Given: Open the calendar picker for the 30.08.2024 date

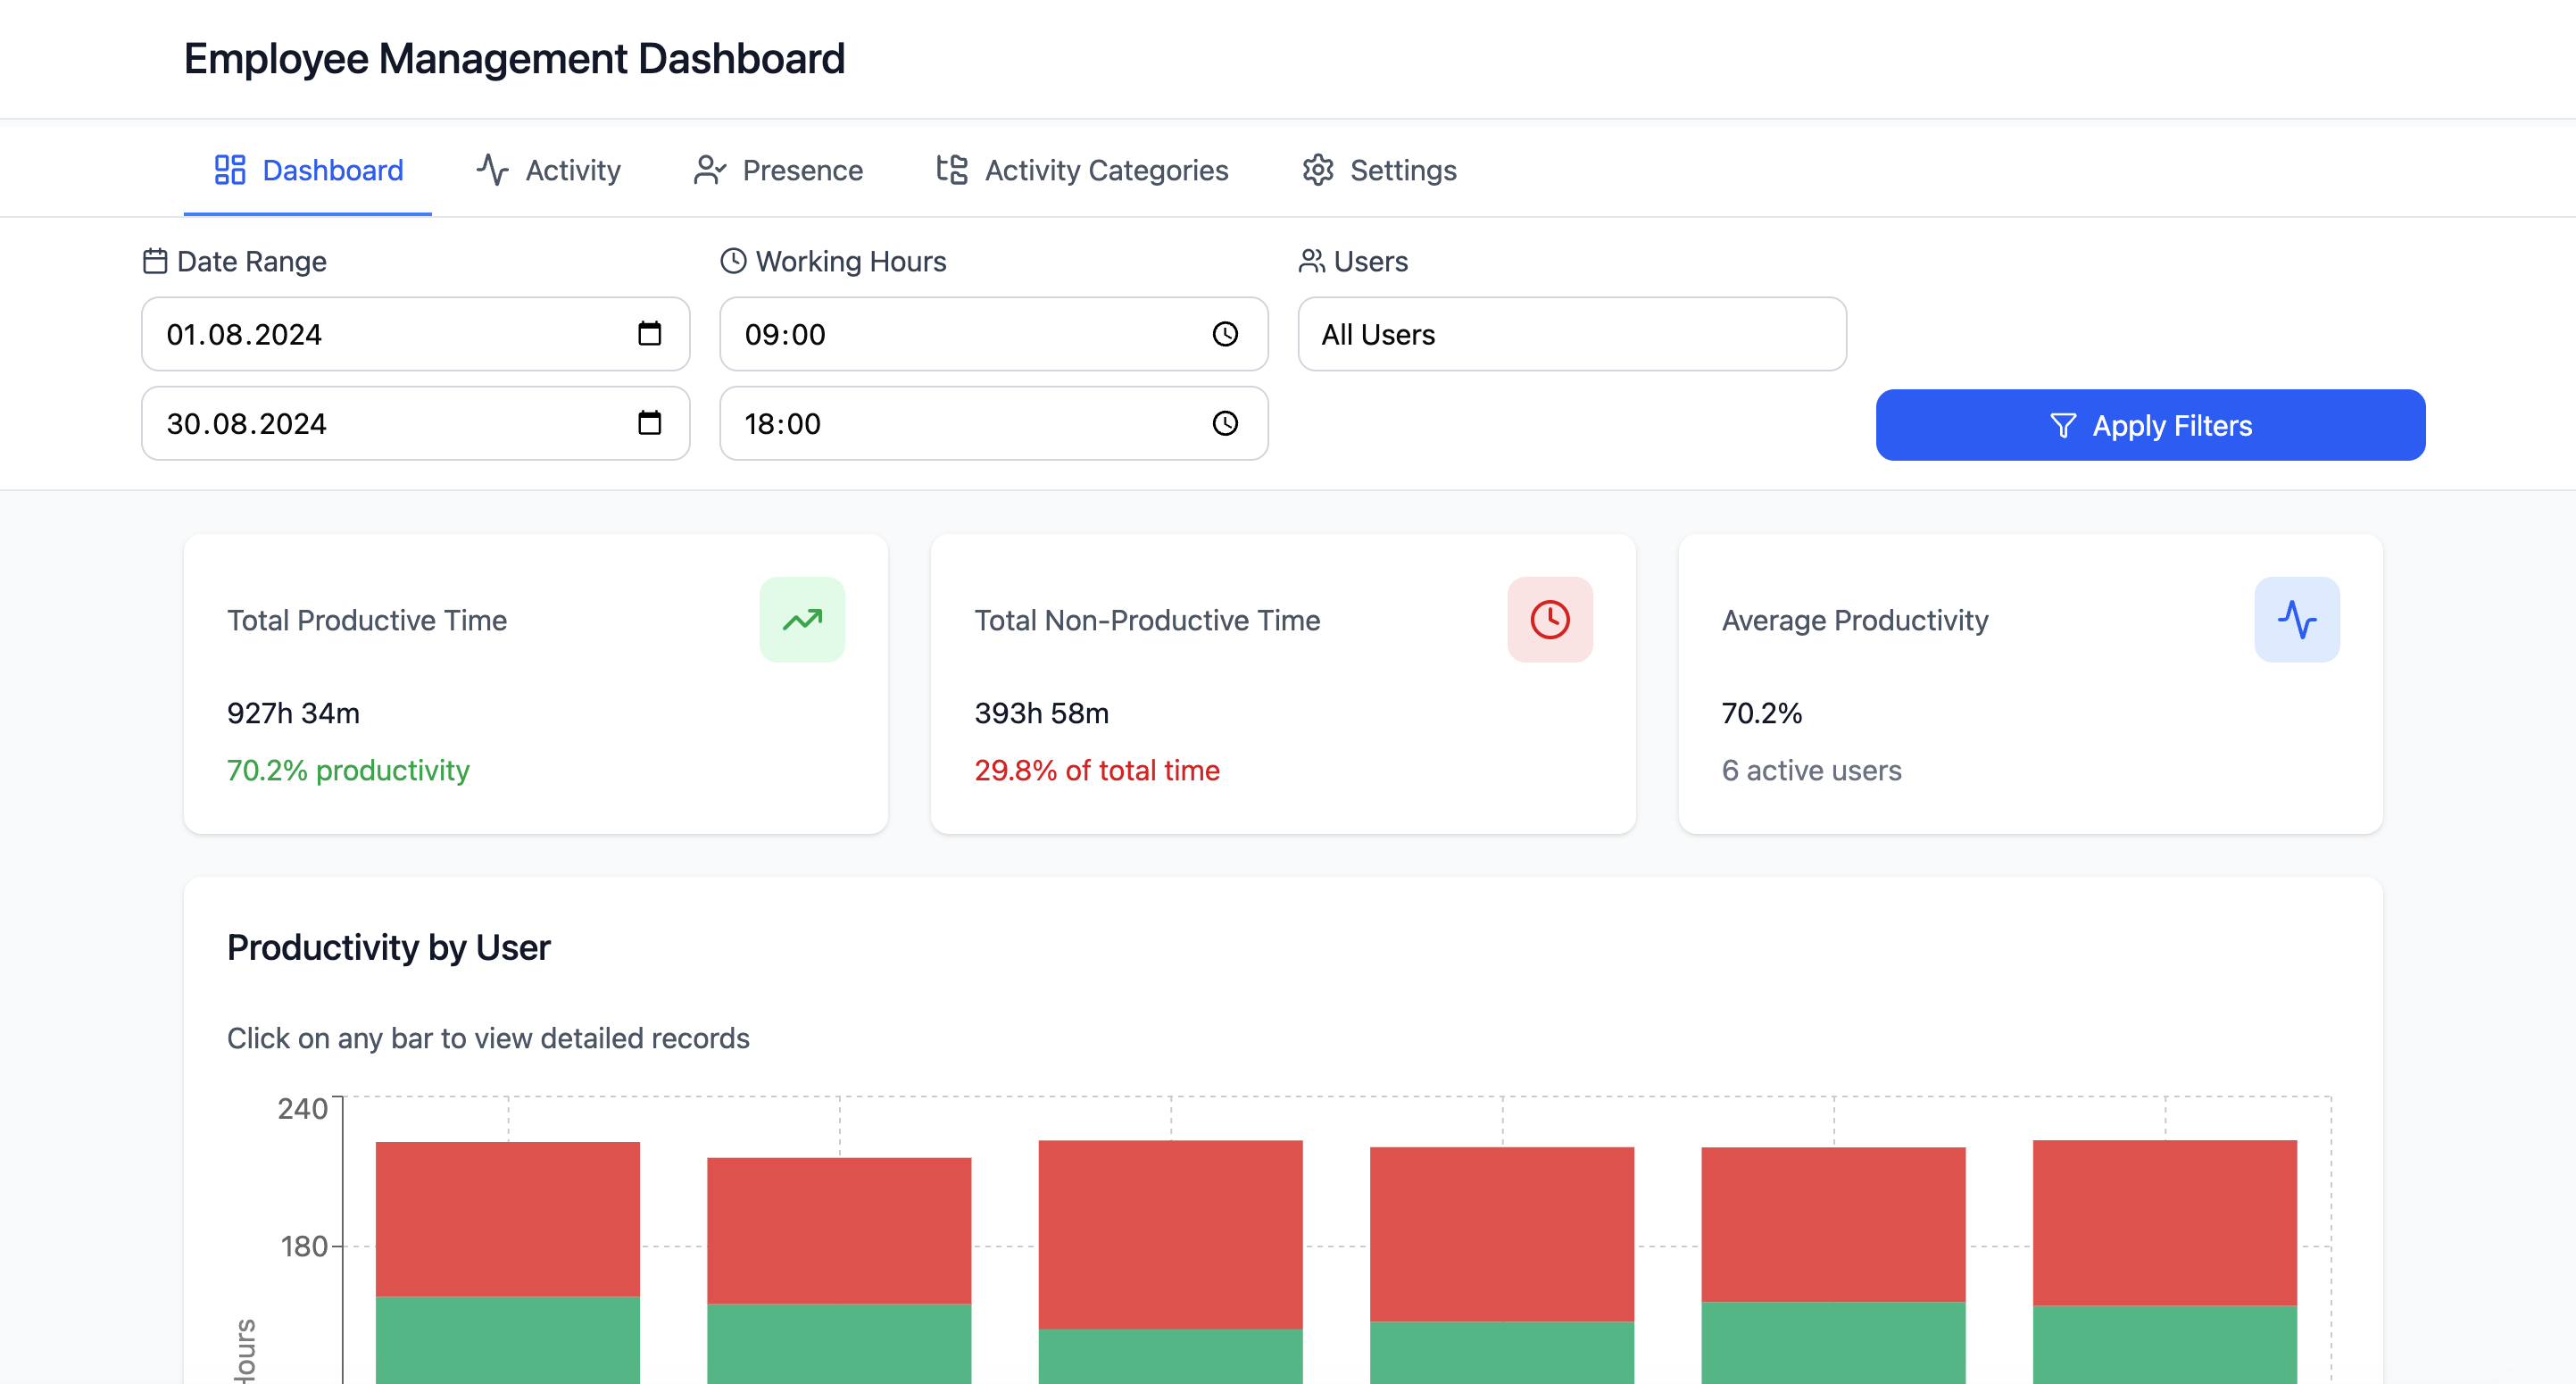Looking at the screenshot, I should coord(649,423).
